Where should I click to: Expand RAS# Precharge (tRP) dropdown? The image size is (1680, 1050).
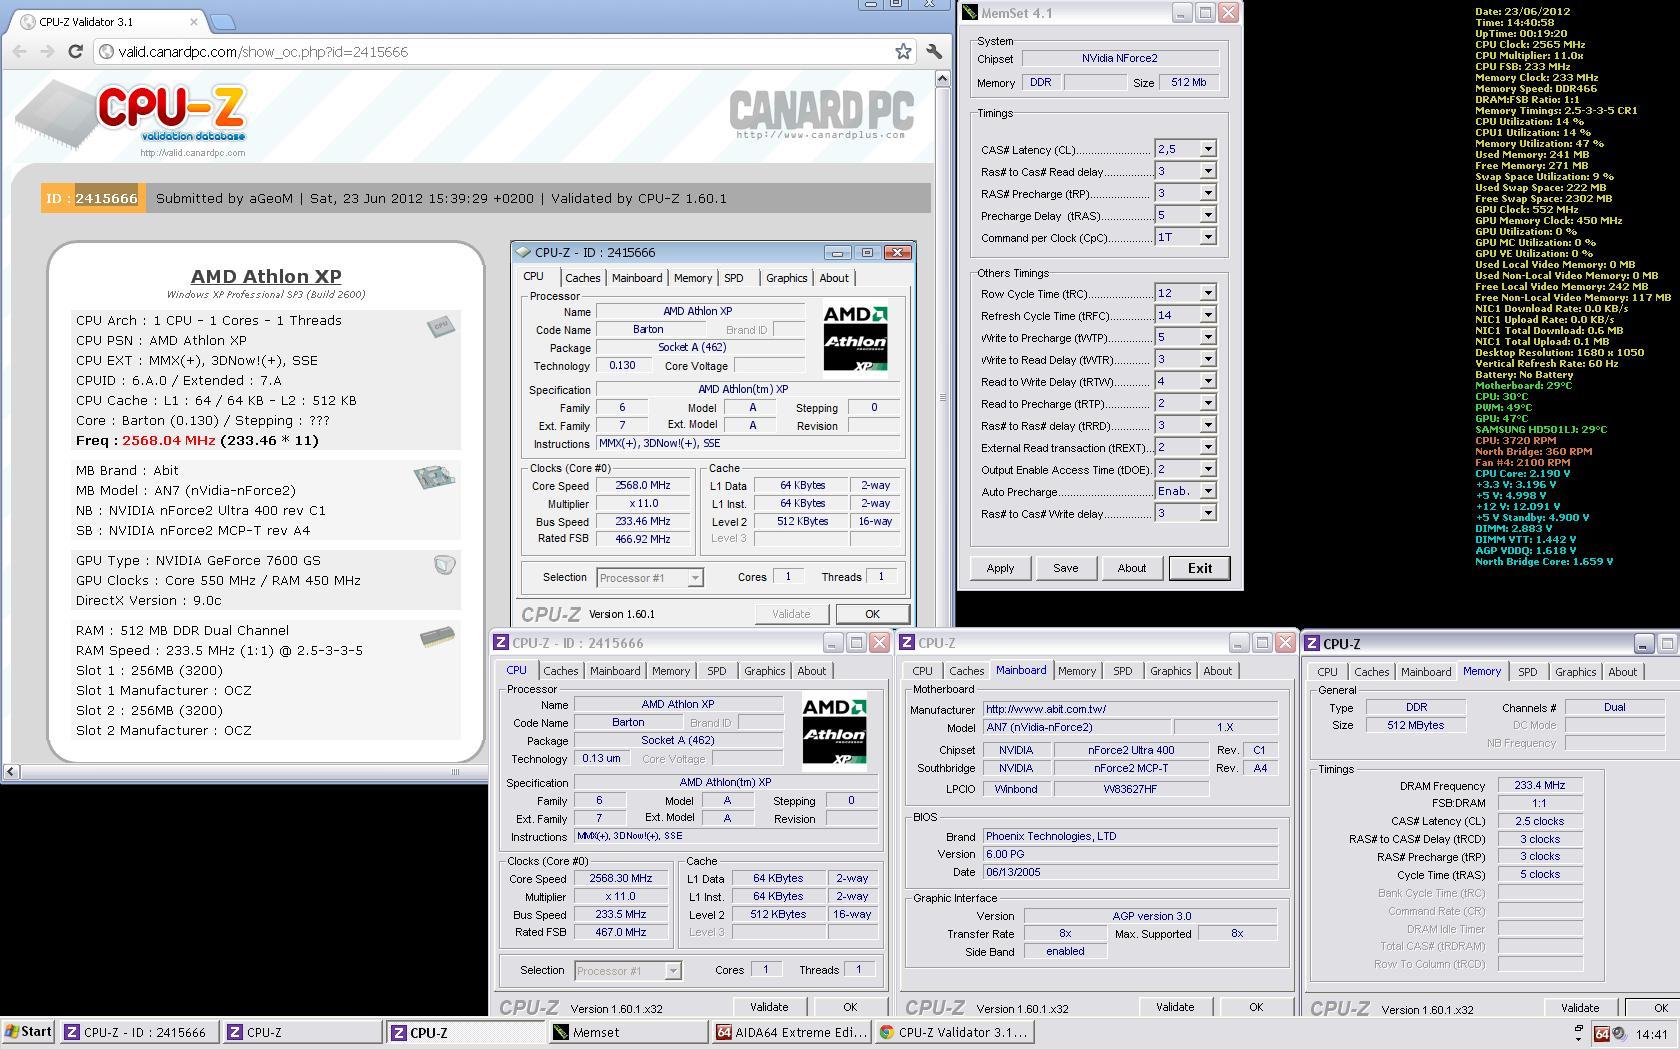[x=1207, y=193]
